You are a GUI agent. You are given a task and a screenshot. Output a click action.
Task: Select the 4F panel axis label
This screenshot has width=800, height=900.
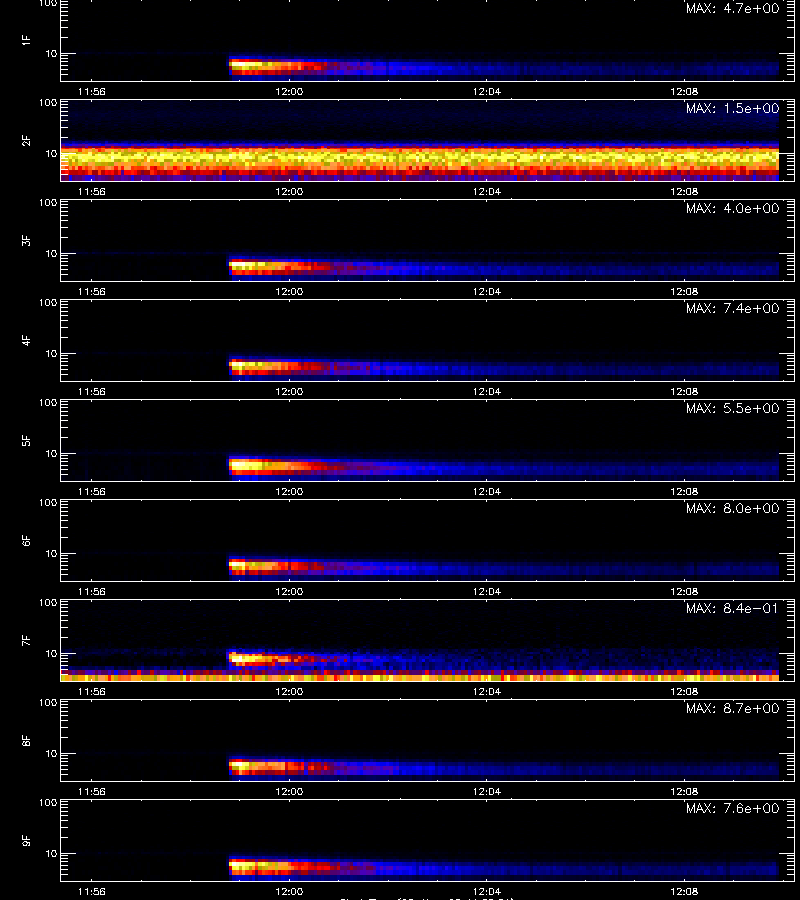[26, 340]
